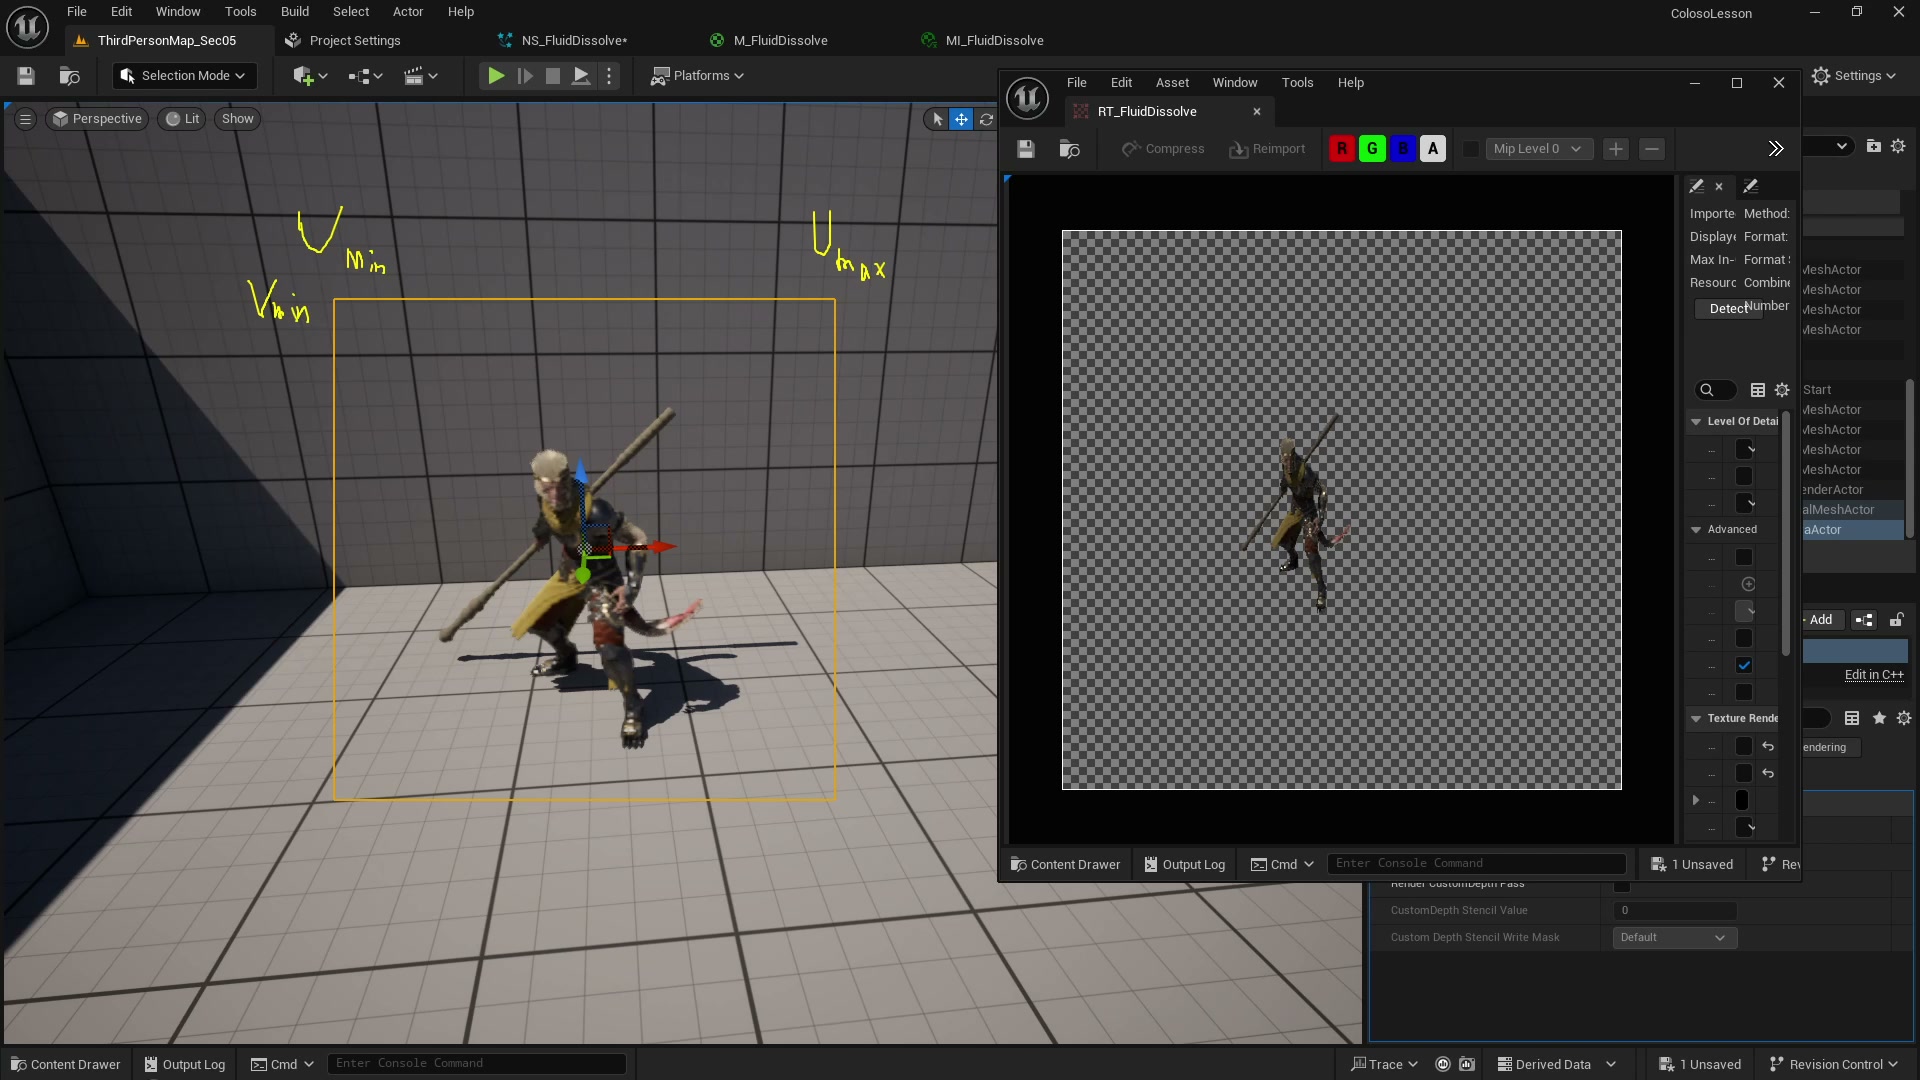Collapse the Texture Render section
Viewport: 1920px width, 1080px height.
click(1696, 719)
